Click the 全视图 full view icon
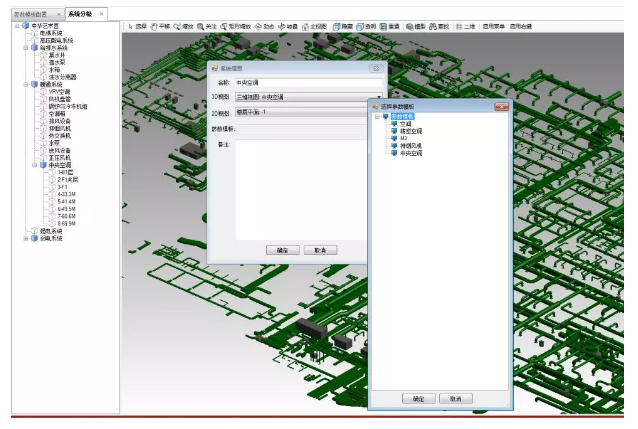Image resolution: width=638 pixels, height=429 pixels. tap(315, 26)
